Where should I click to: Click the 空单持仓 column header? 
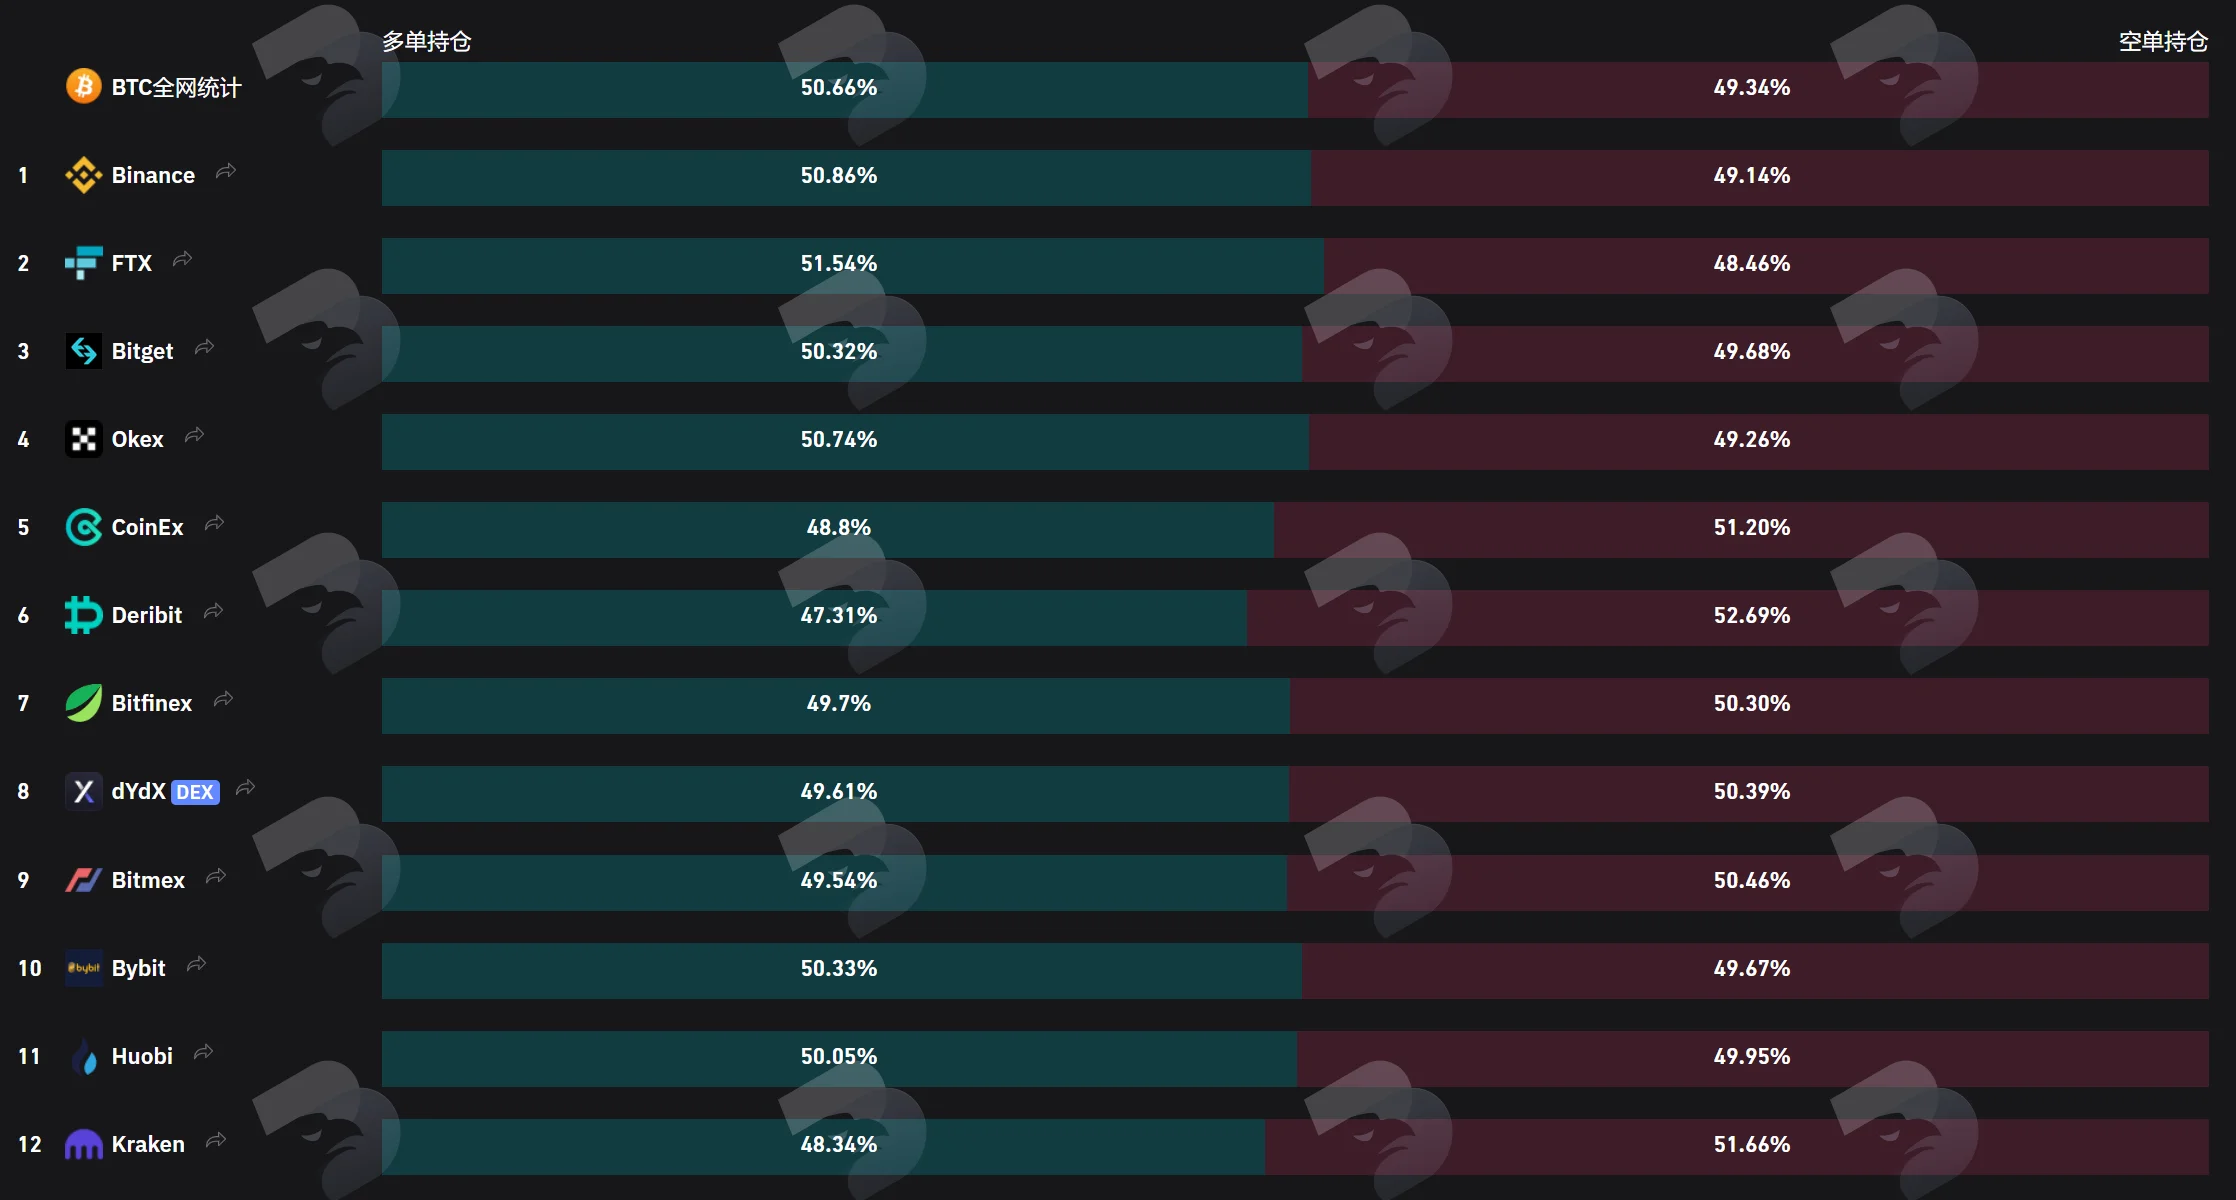coord(2163,41)
